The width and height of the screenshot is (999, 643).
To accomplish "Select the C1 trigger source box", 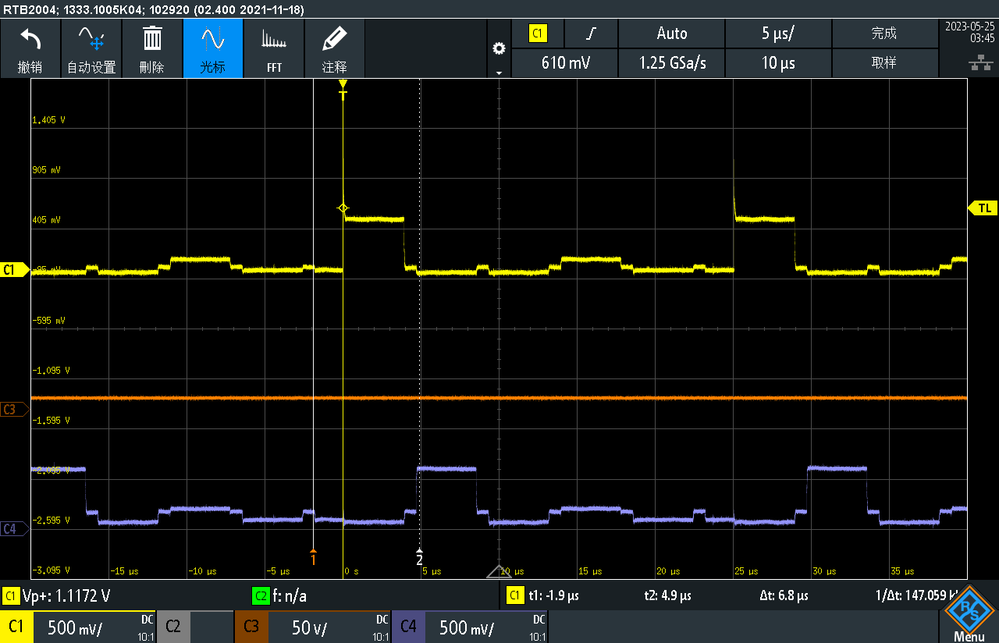I will 538,33.
